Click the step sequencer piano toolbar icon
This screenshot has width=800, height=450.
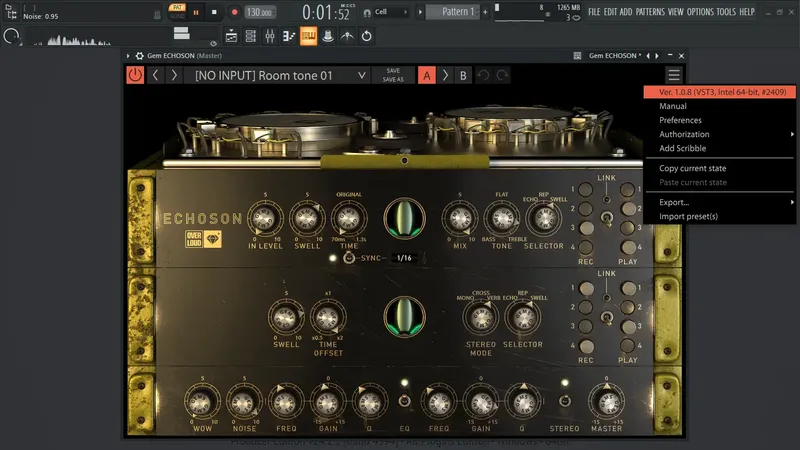pyautogui.click(x=289, y=36)
